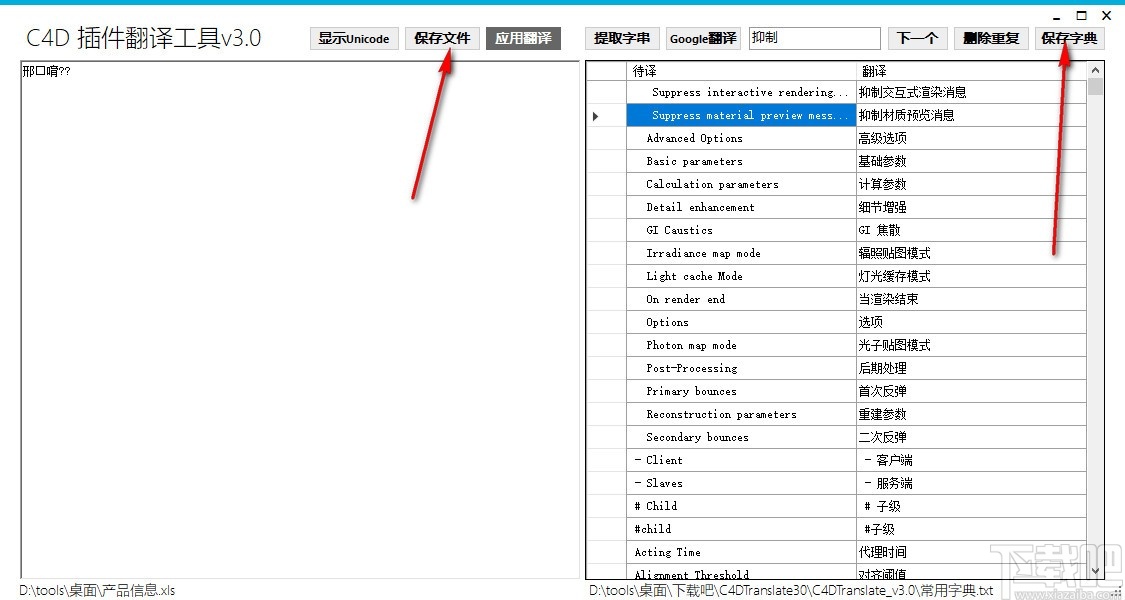Select translation cell 当渲染结束
Screen dimensions: 1125x600
tap(971, 299)
